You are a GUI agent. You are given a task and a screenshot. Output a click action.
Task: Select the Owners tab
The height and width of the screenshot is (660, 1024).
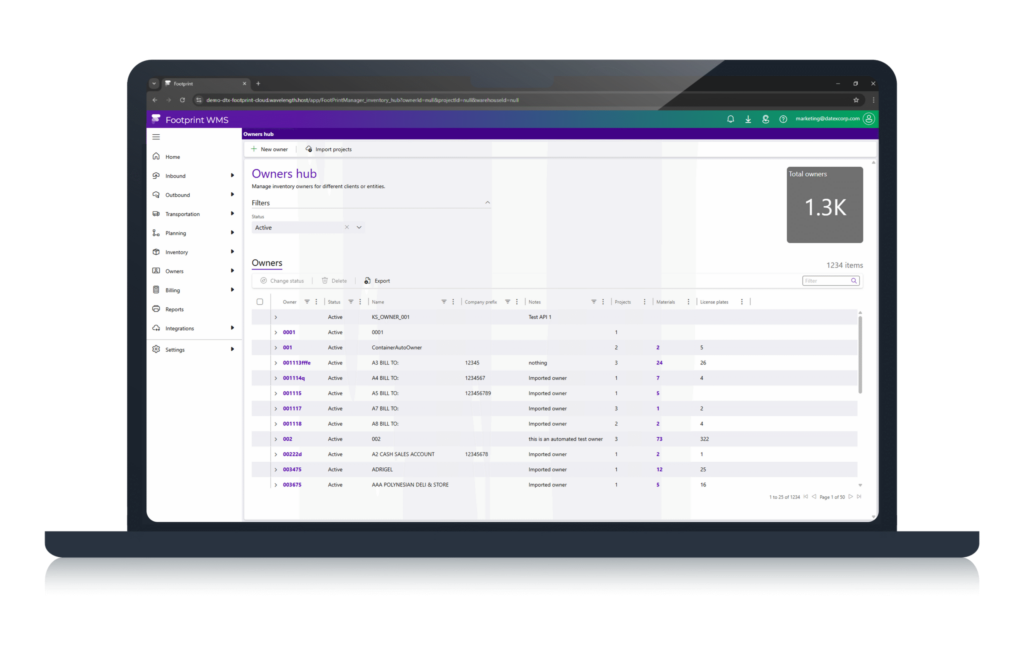coord(267,263)
